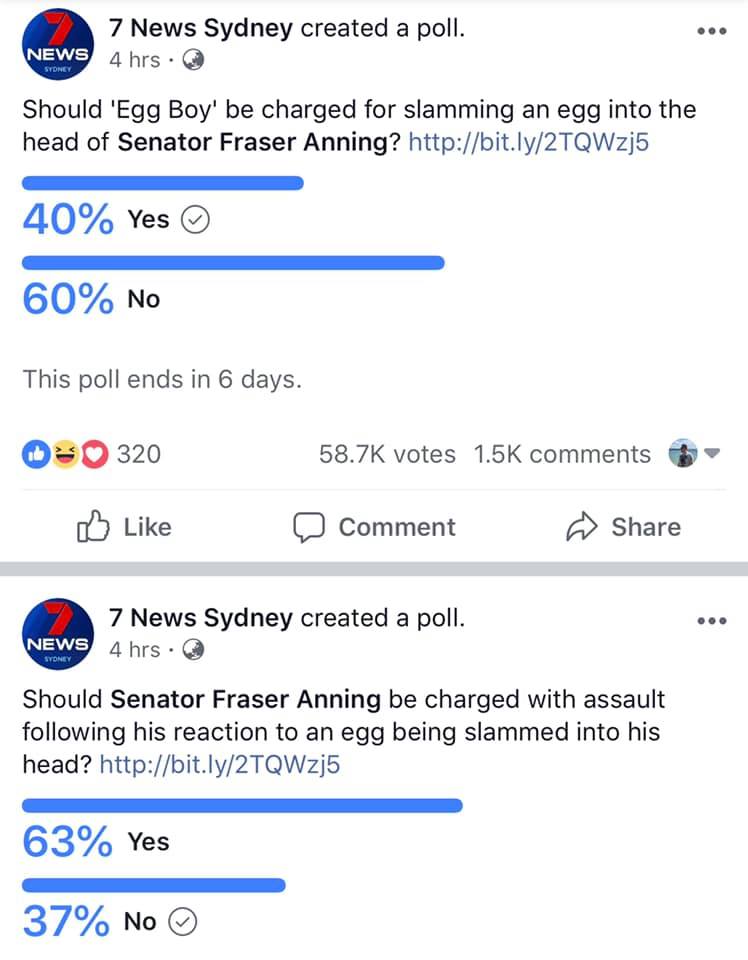Click the Like thumbs-up button
The width and height of the screenshot is (748, 960).
coord(124,527)
